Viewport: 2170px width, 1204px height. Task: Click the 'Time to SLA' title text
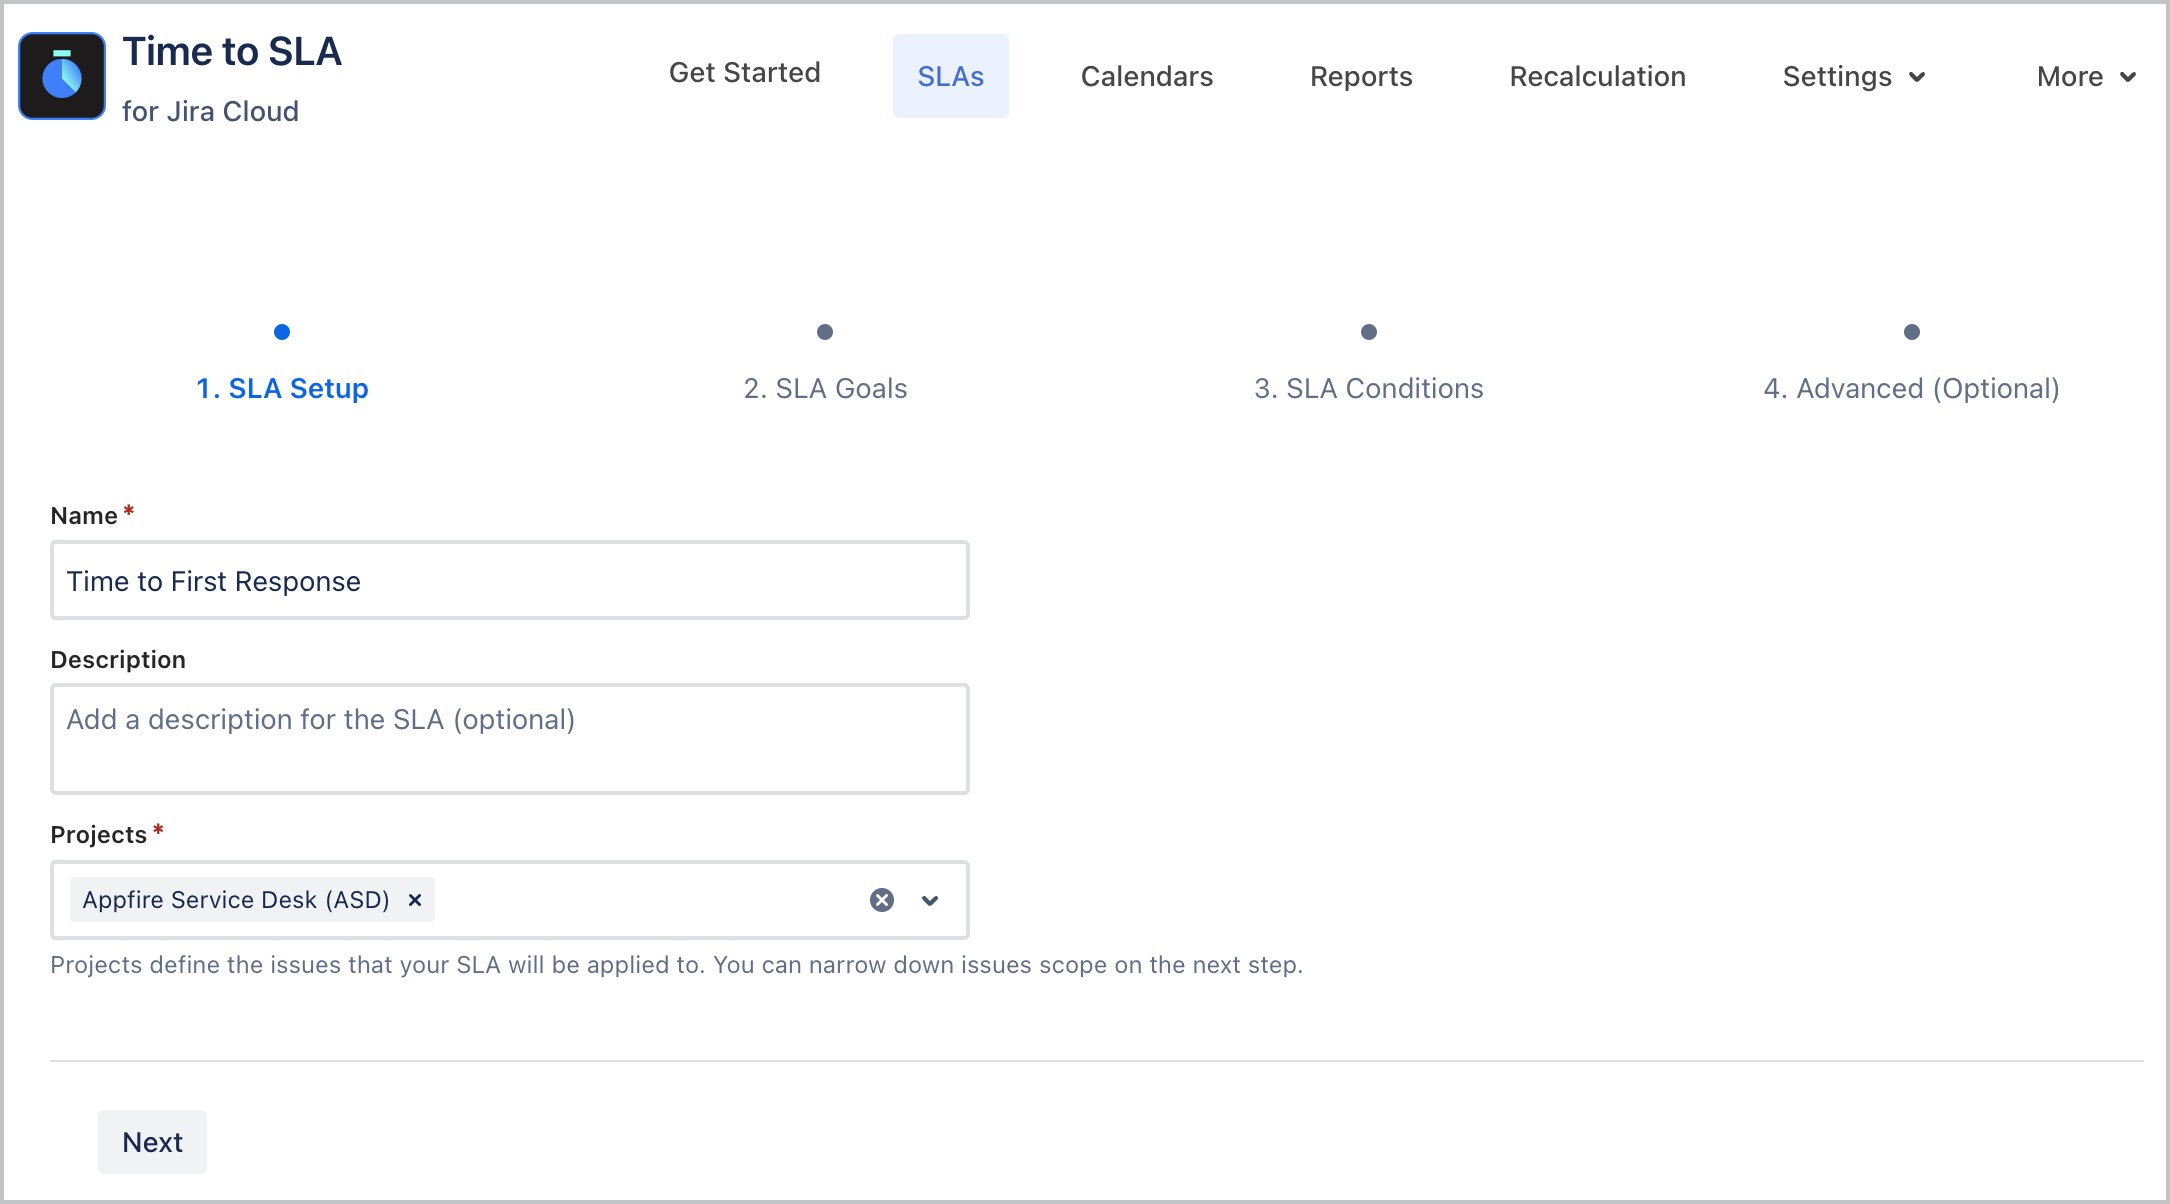coord(232,51)
